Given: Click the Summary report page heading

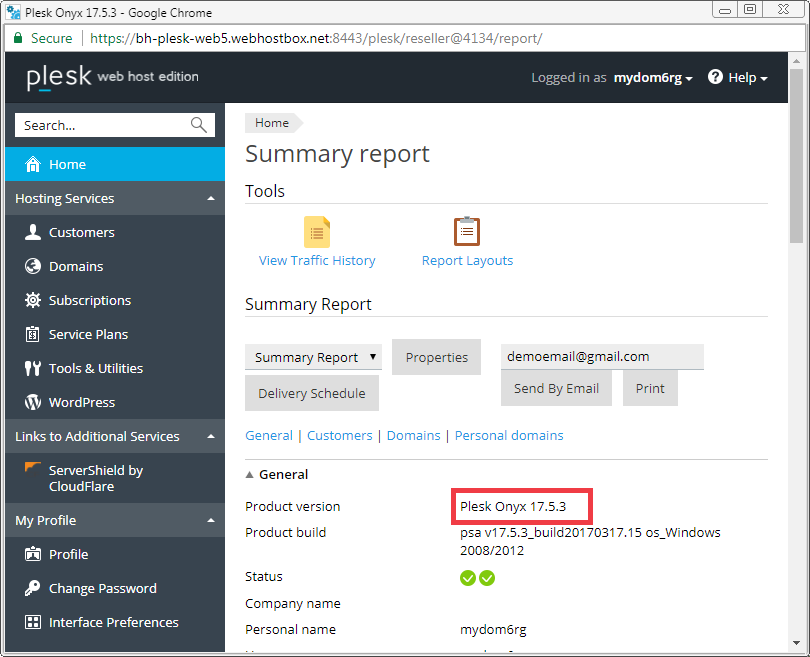Looking at the screenshot, I should 337,154.
